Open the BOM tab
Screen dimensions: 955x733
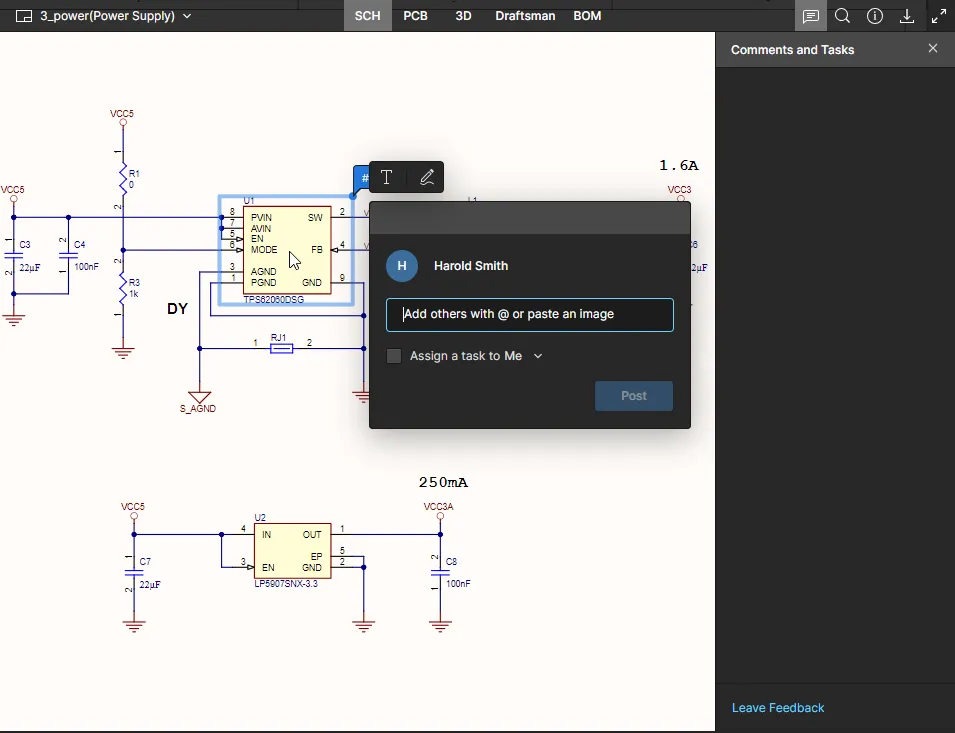(587, 16)
